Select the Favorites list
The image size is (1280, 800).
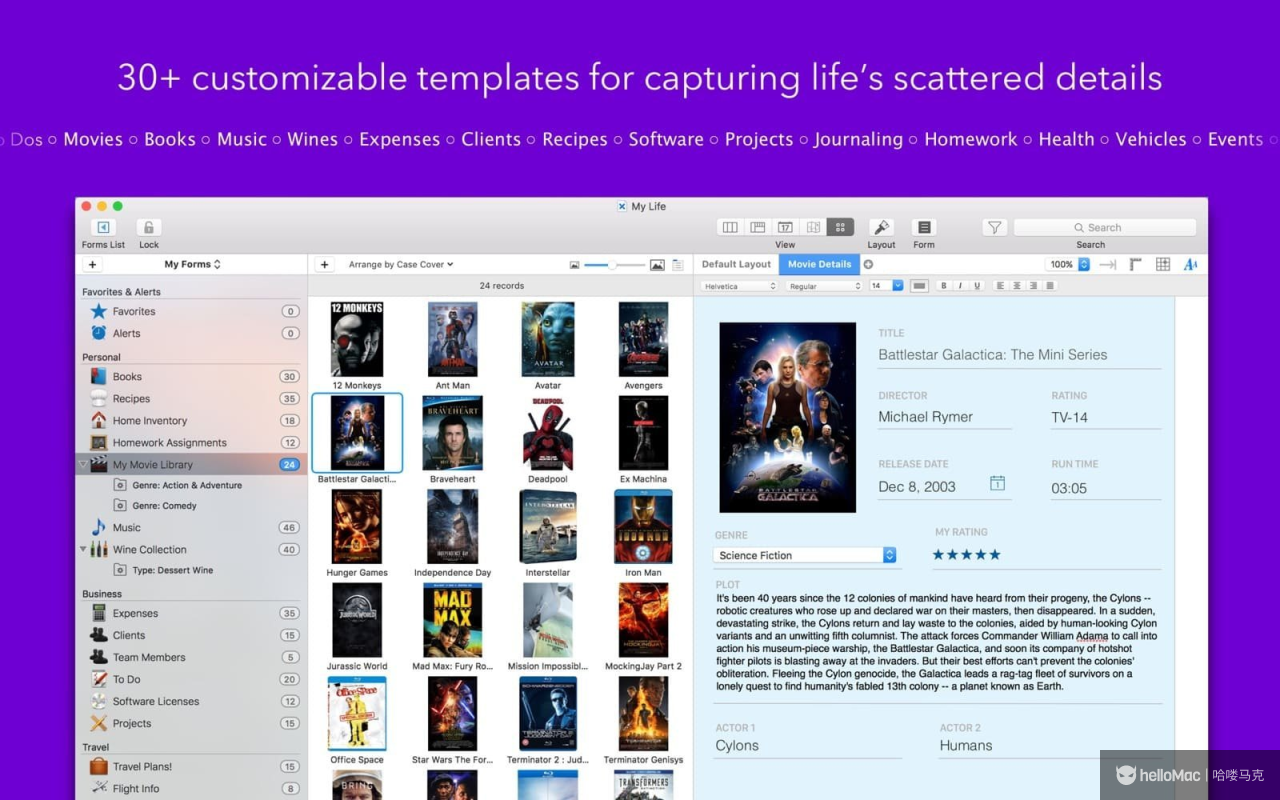click(x=192, y=312)
